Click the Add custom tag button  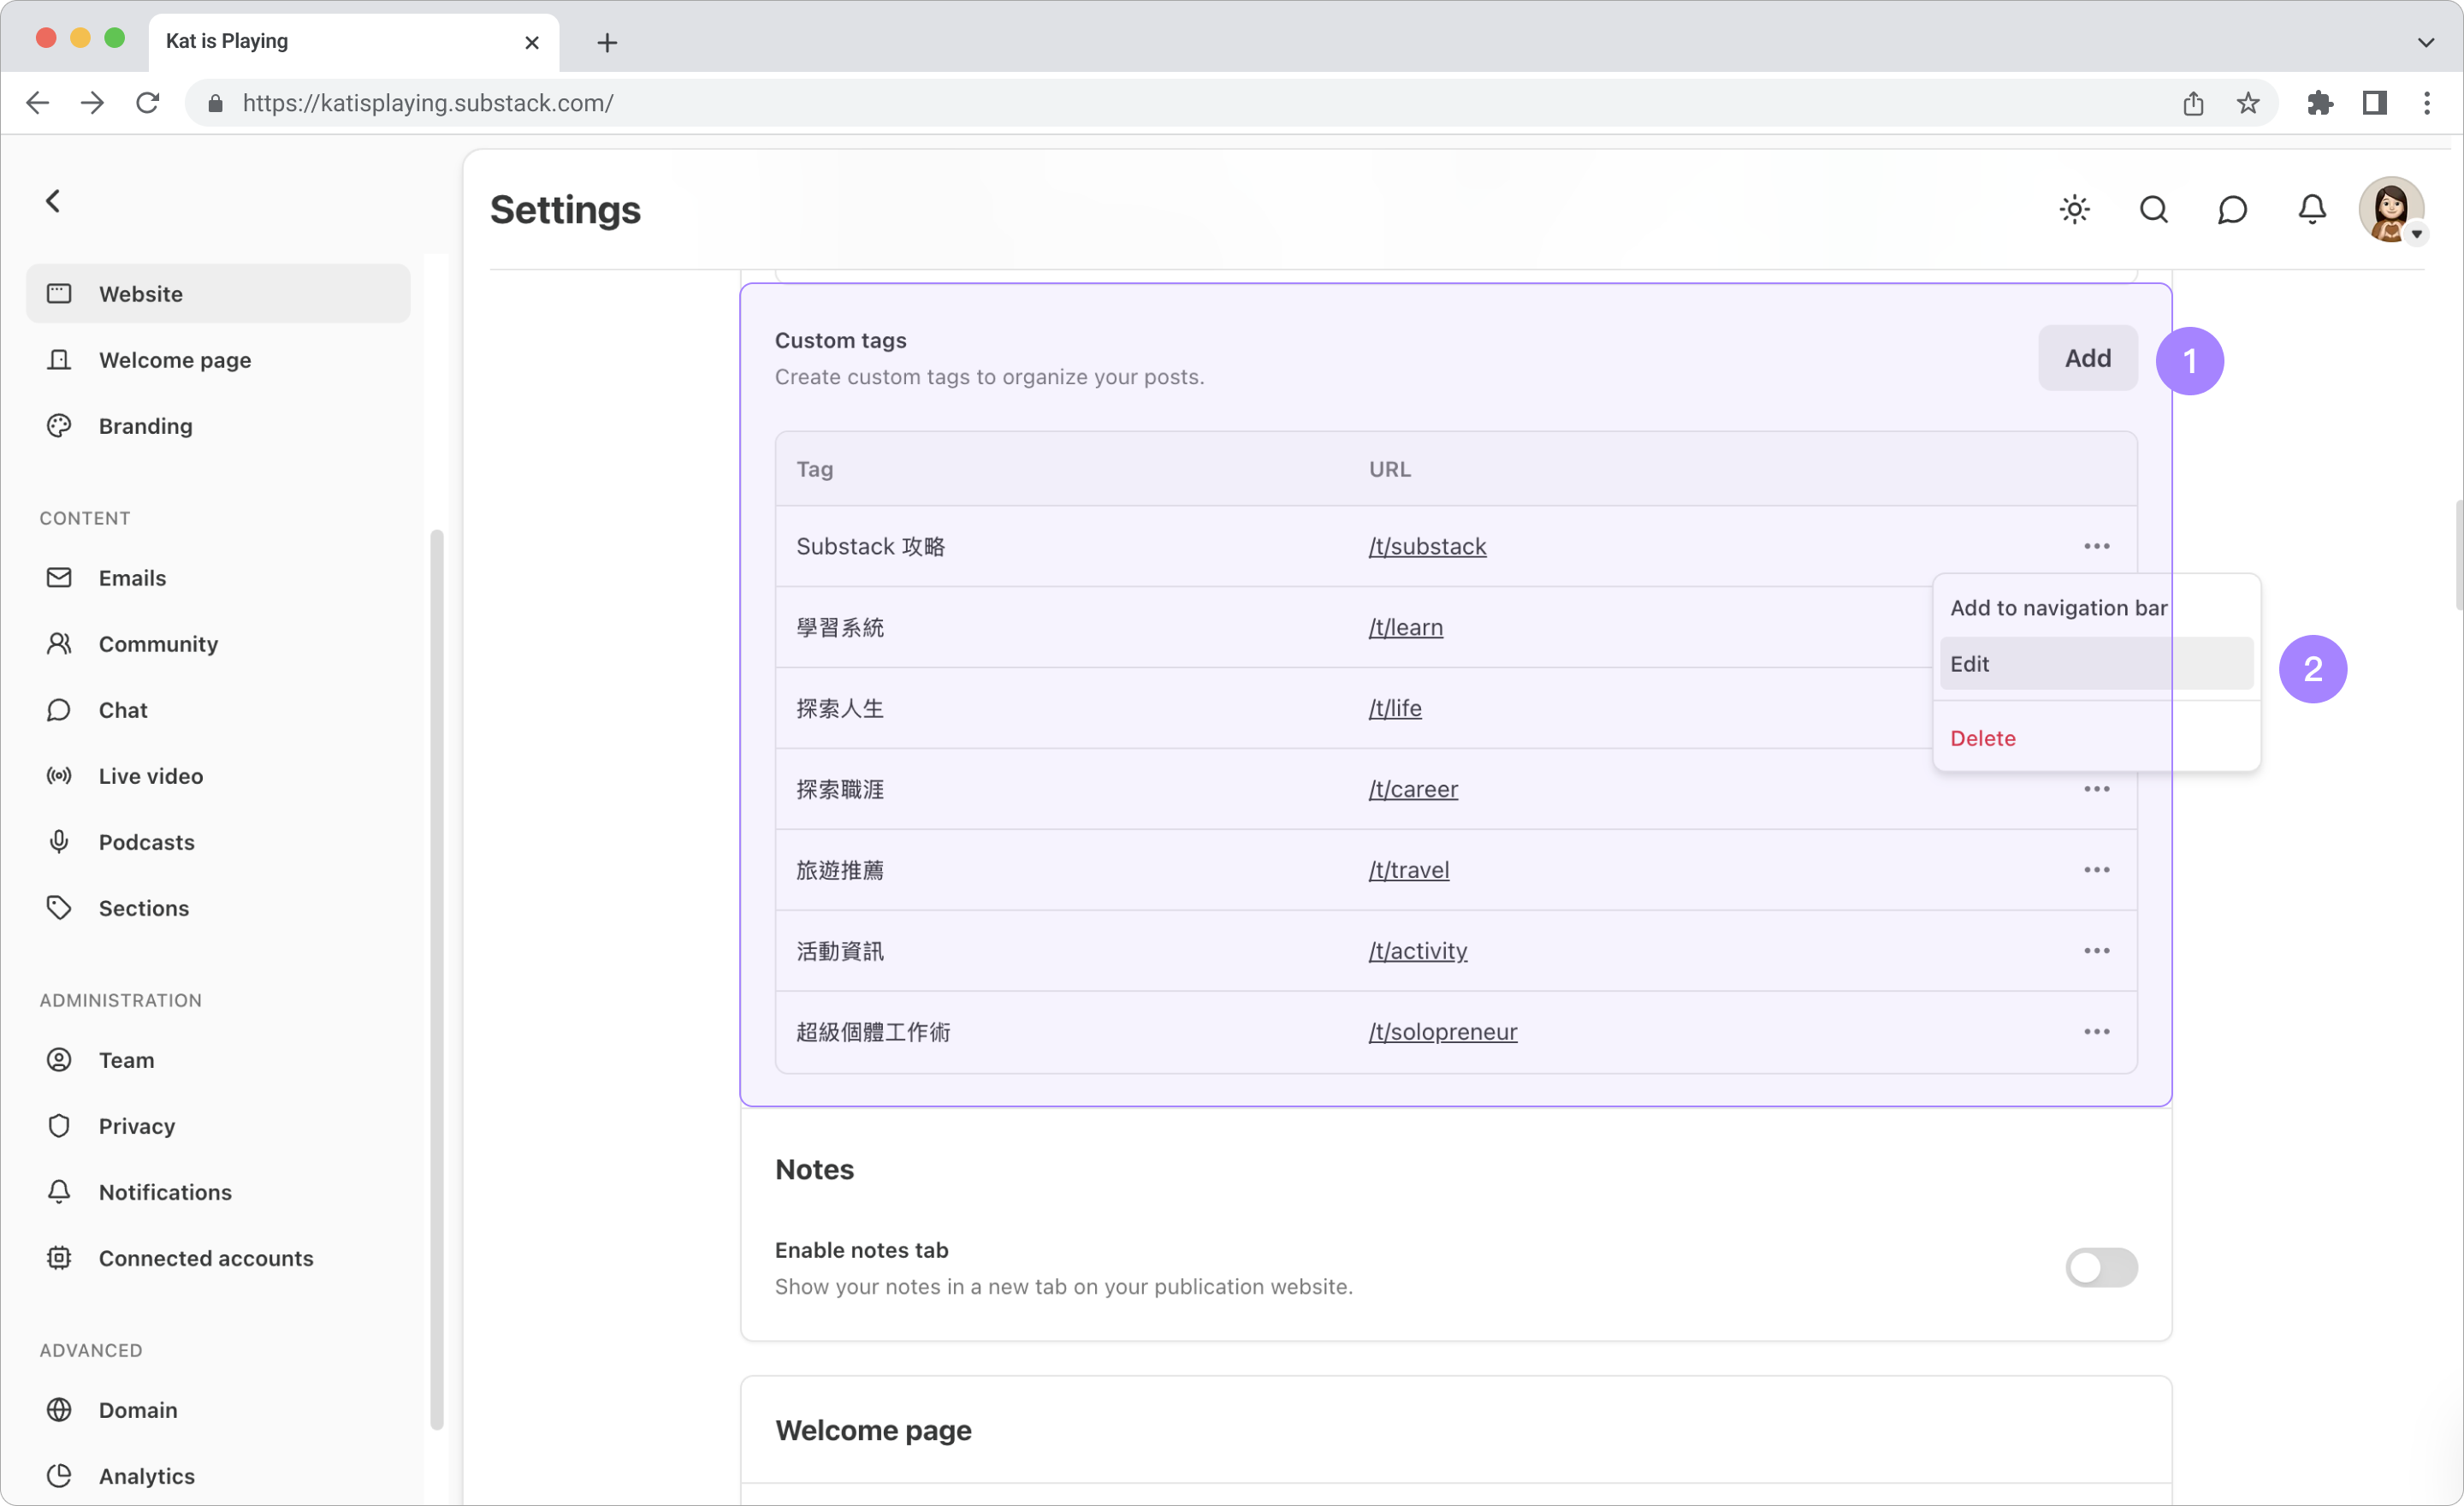(x=2087, y=358)
